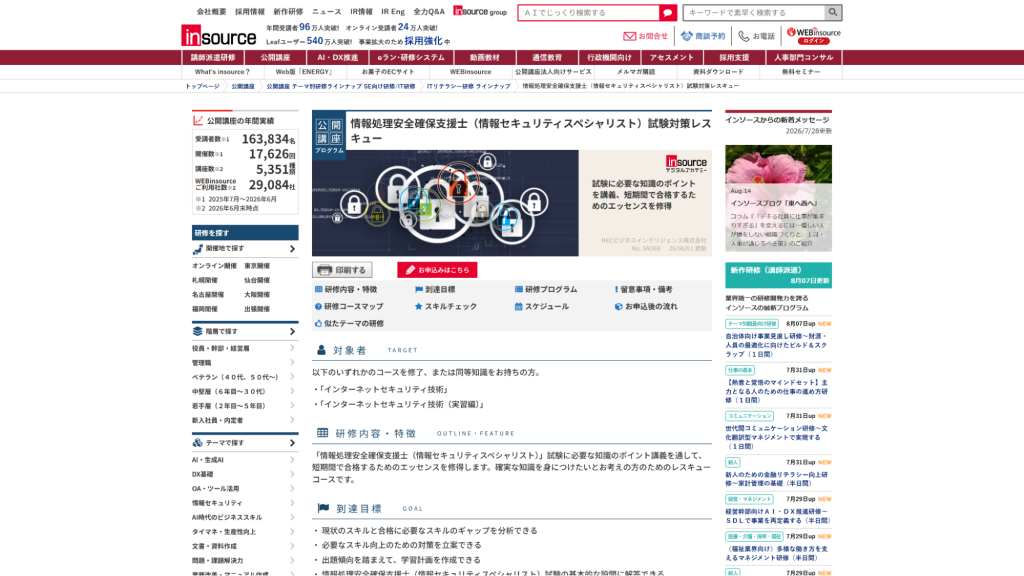1024x576 pixels.
Task: Click トップページ breadcrumb
Action: click(x=202, y=86)
